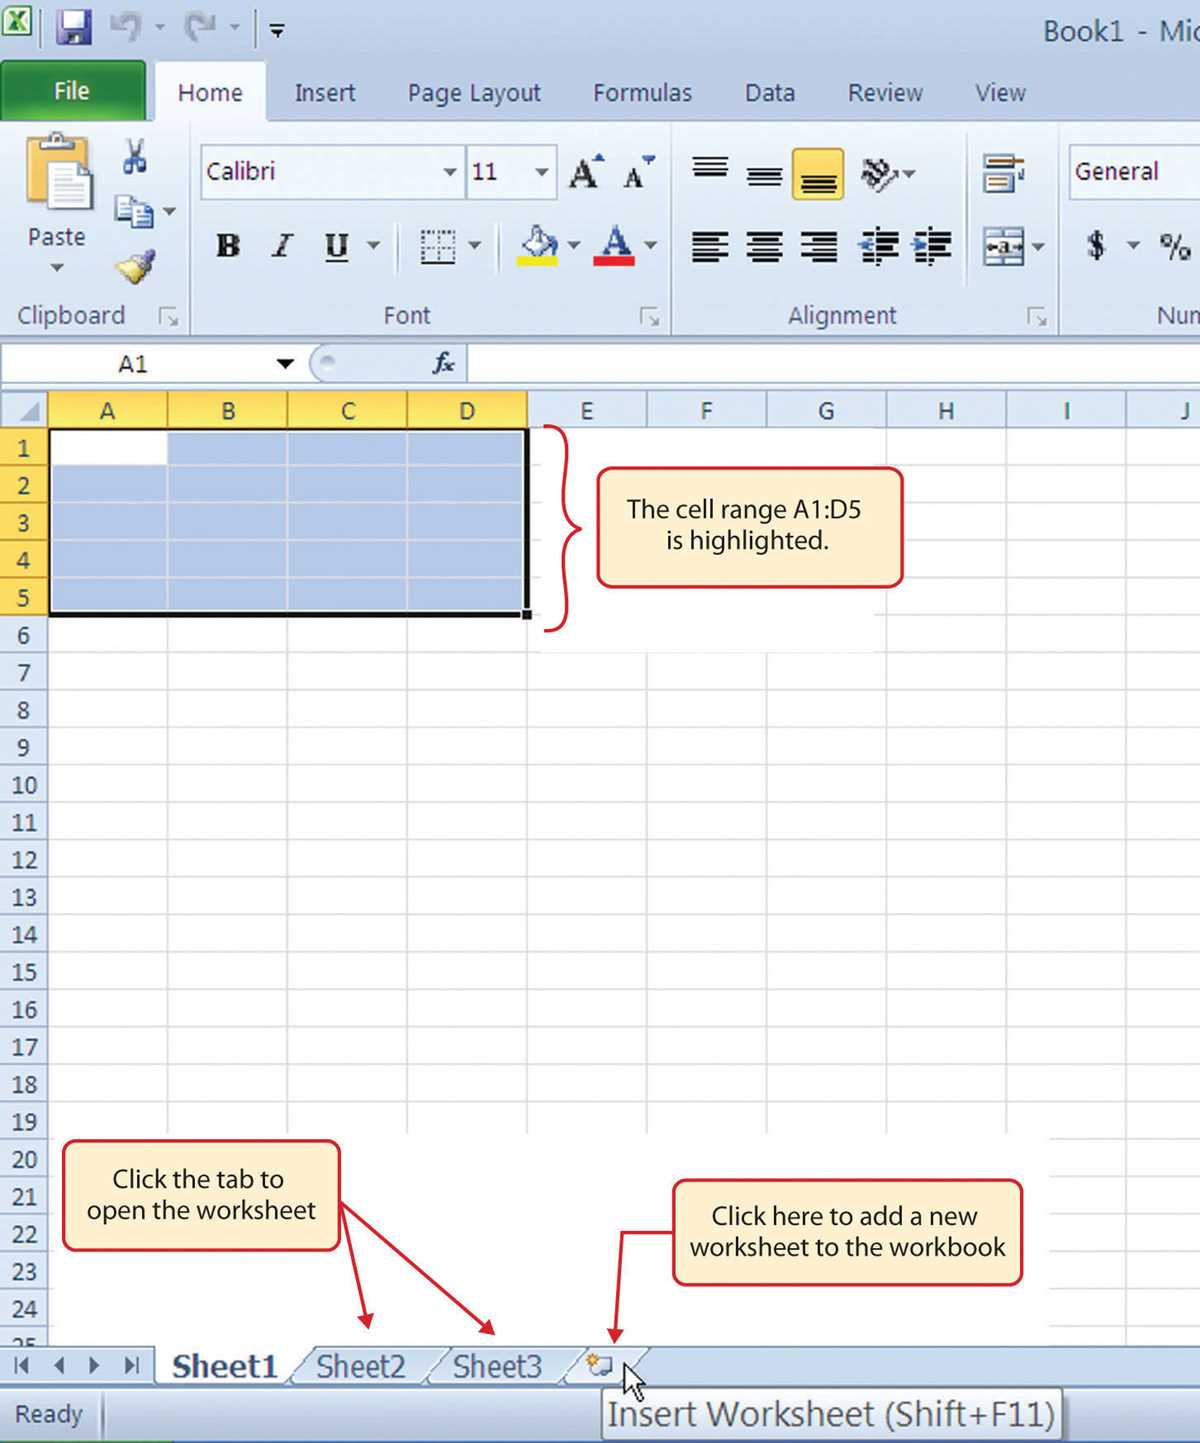Open the Name Box dropdown arrow

pos(285,364)
